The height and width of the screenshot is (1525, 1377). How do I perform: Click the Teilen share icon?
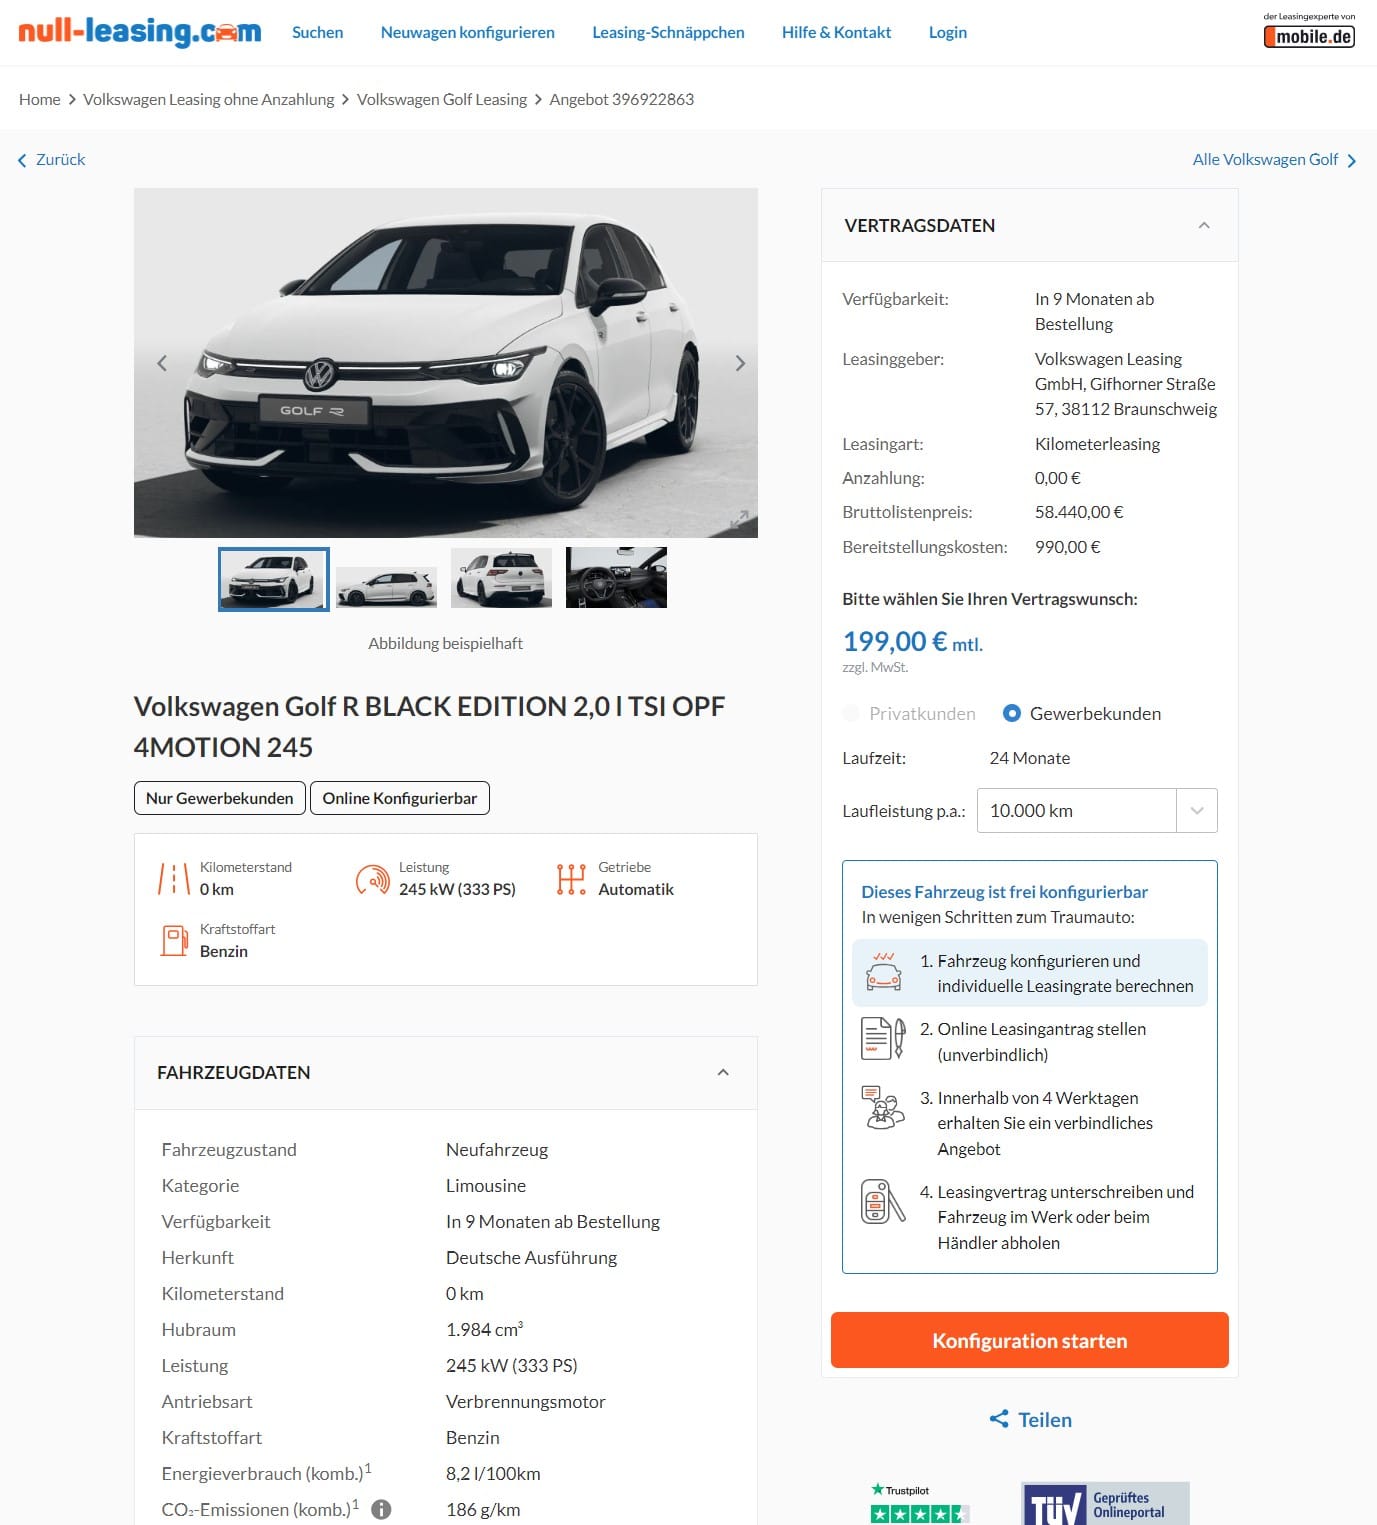[x=998, y=1419]
